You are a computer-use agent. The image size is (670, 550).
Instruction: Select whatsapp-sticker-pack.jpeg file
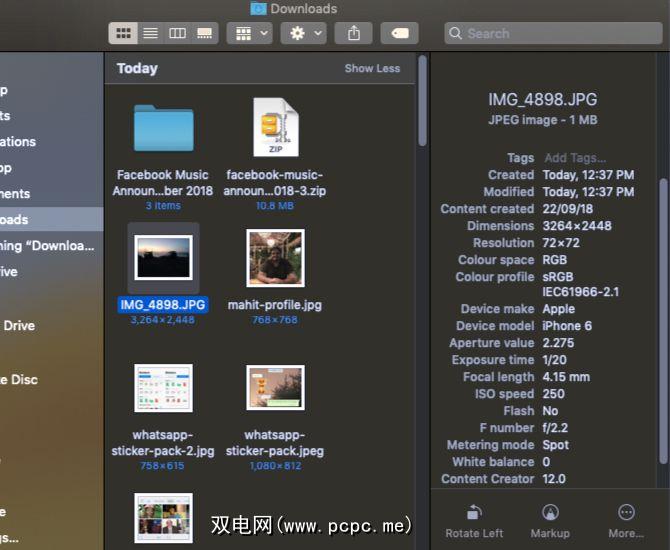click(275, 388)
